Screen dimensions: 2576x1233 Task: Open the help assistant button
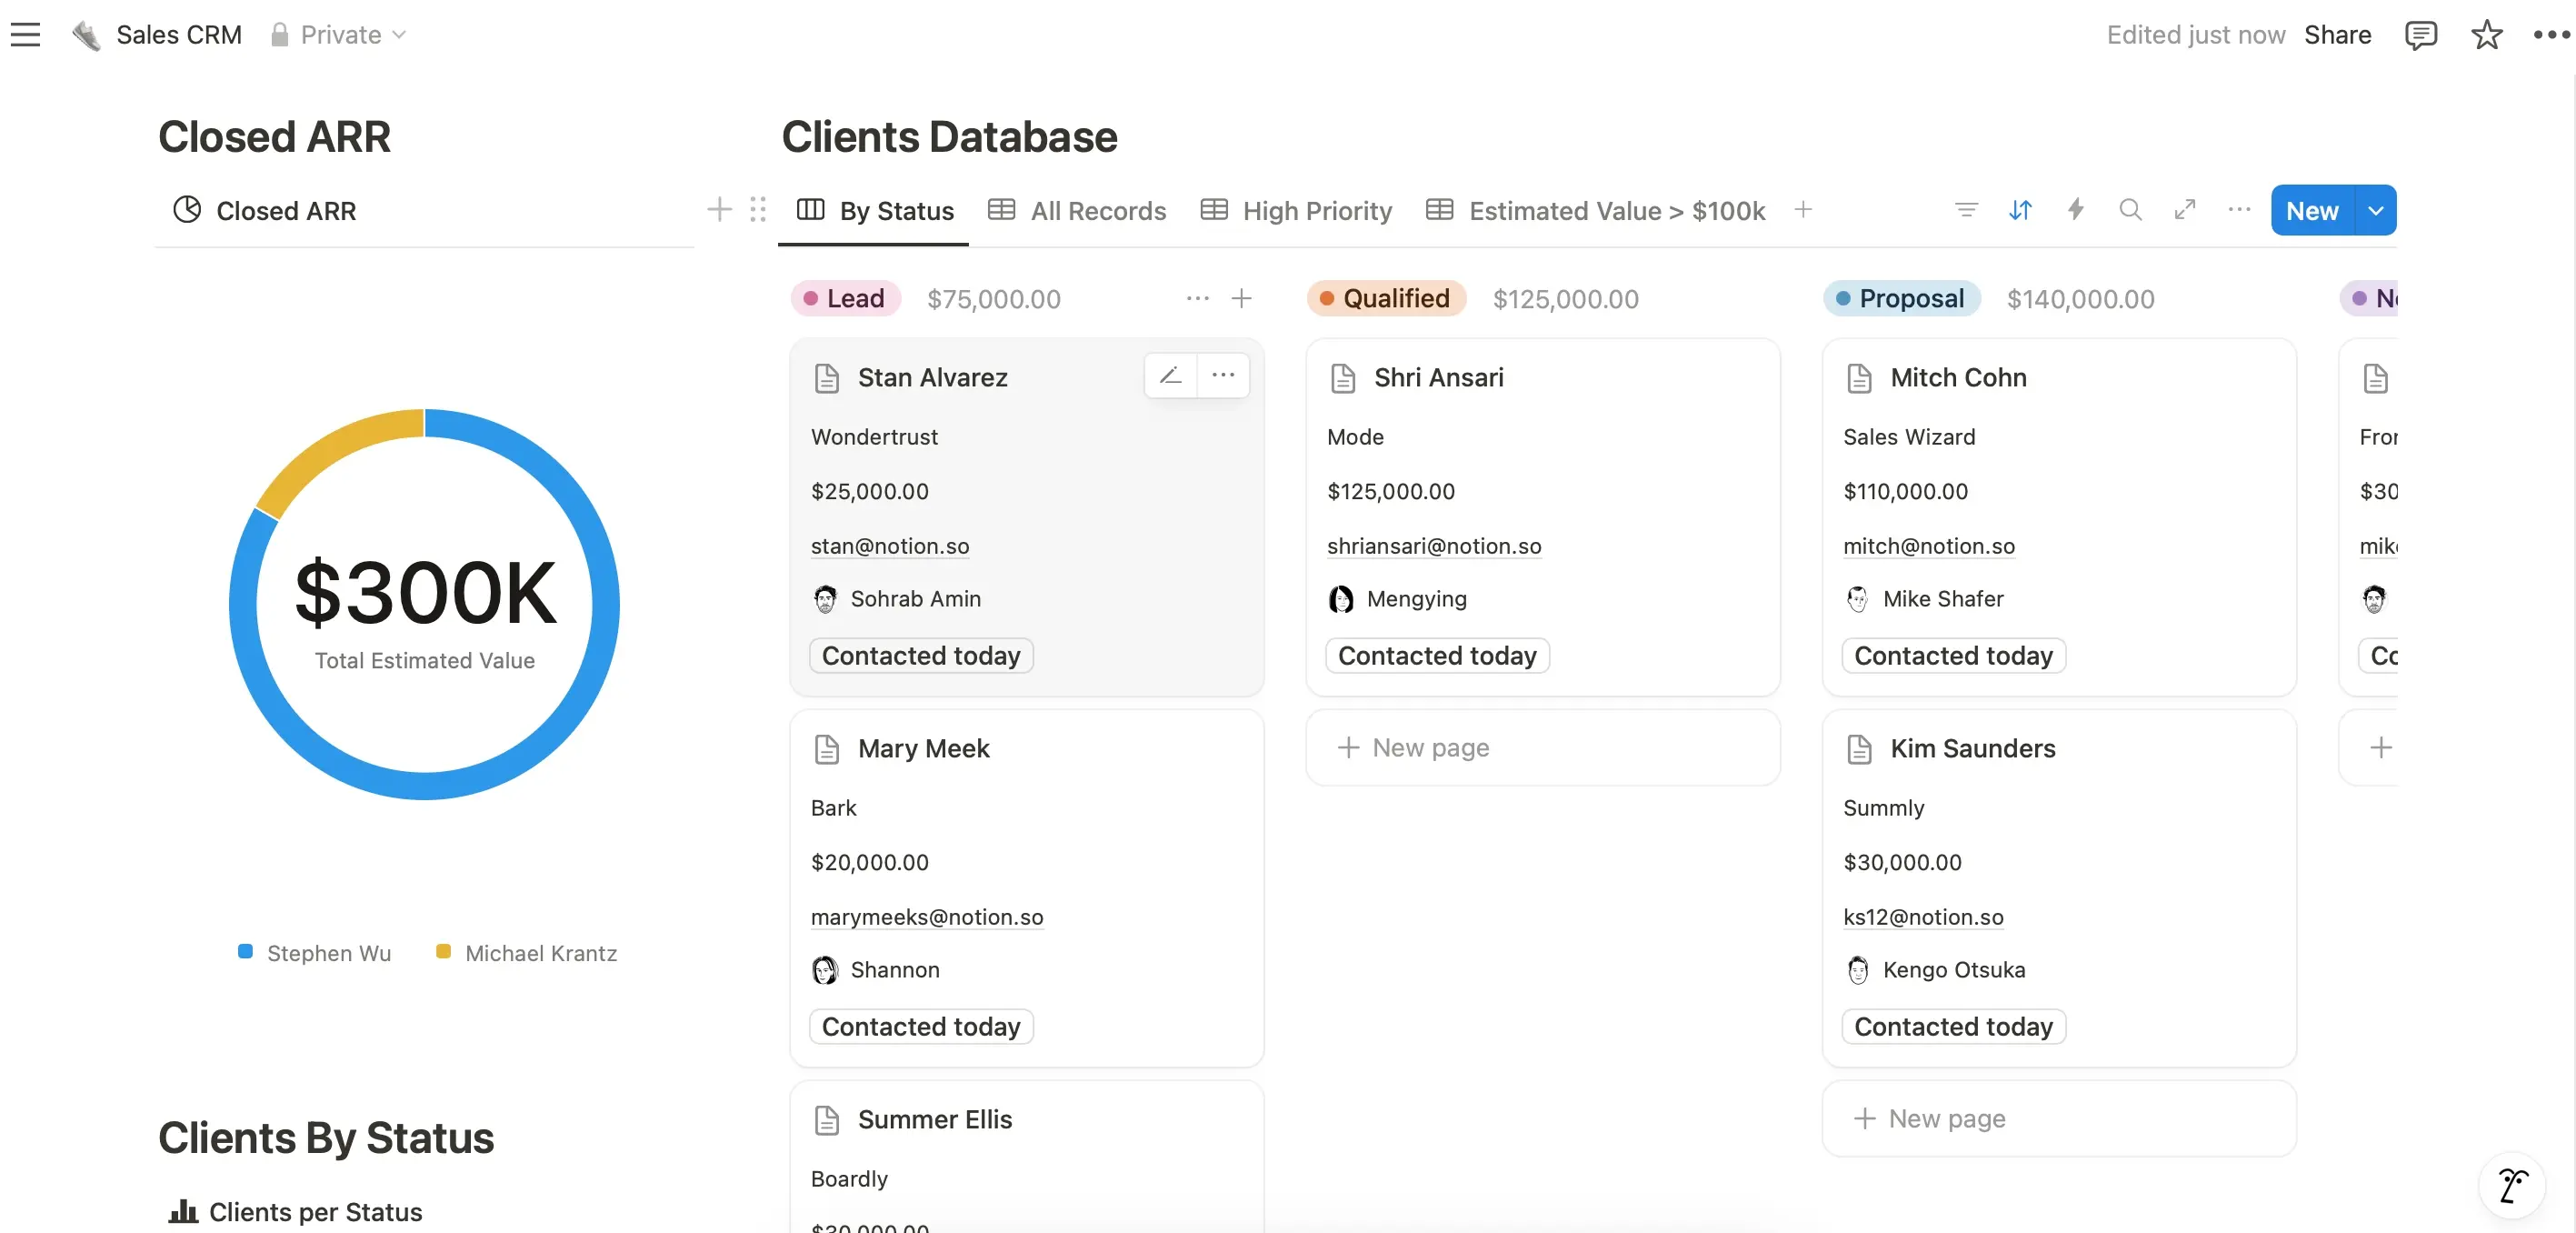(2512, 1186)
